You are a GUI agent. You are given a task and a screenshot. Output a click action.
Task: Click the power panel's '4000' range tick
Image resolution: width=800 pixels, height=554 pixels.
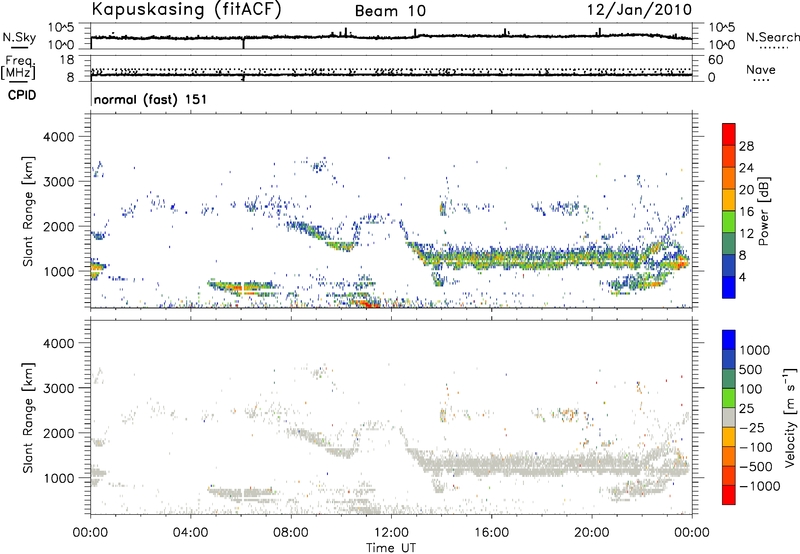(59, 137)
